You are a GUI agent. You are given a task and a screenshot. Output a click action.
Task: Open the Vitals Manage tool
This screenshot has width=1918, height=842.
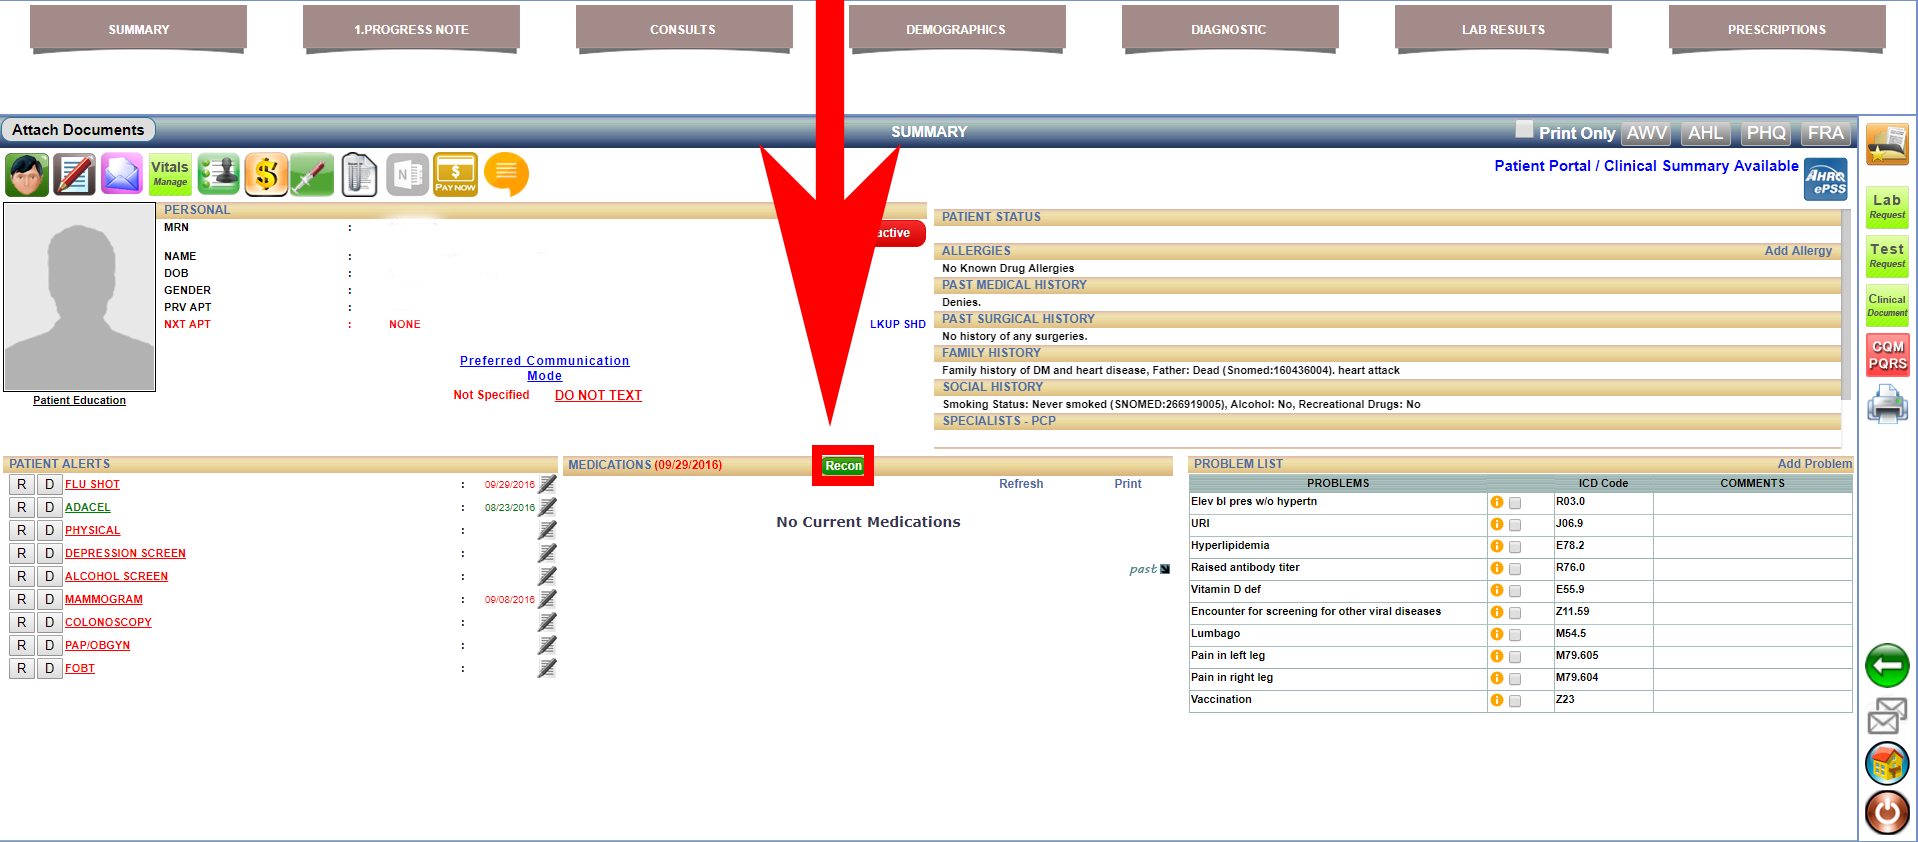tap(170, 175)
